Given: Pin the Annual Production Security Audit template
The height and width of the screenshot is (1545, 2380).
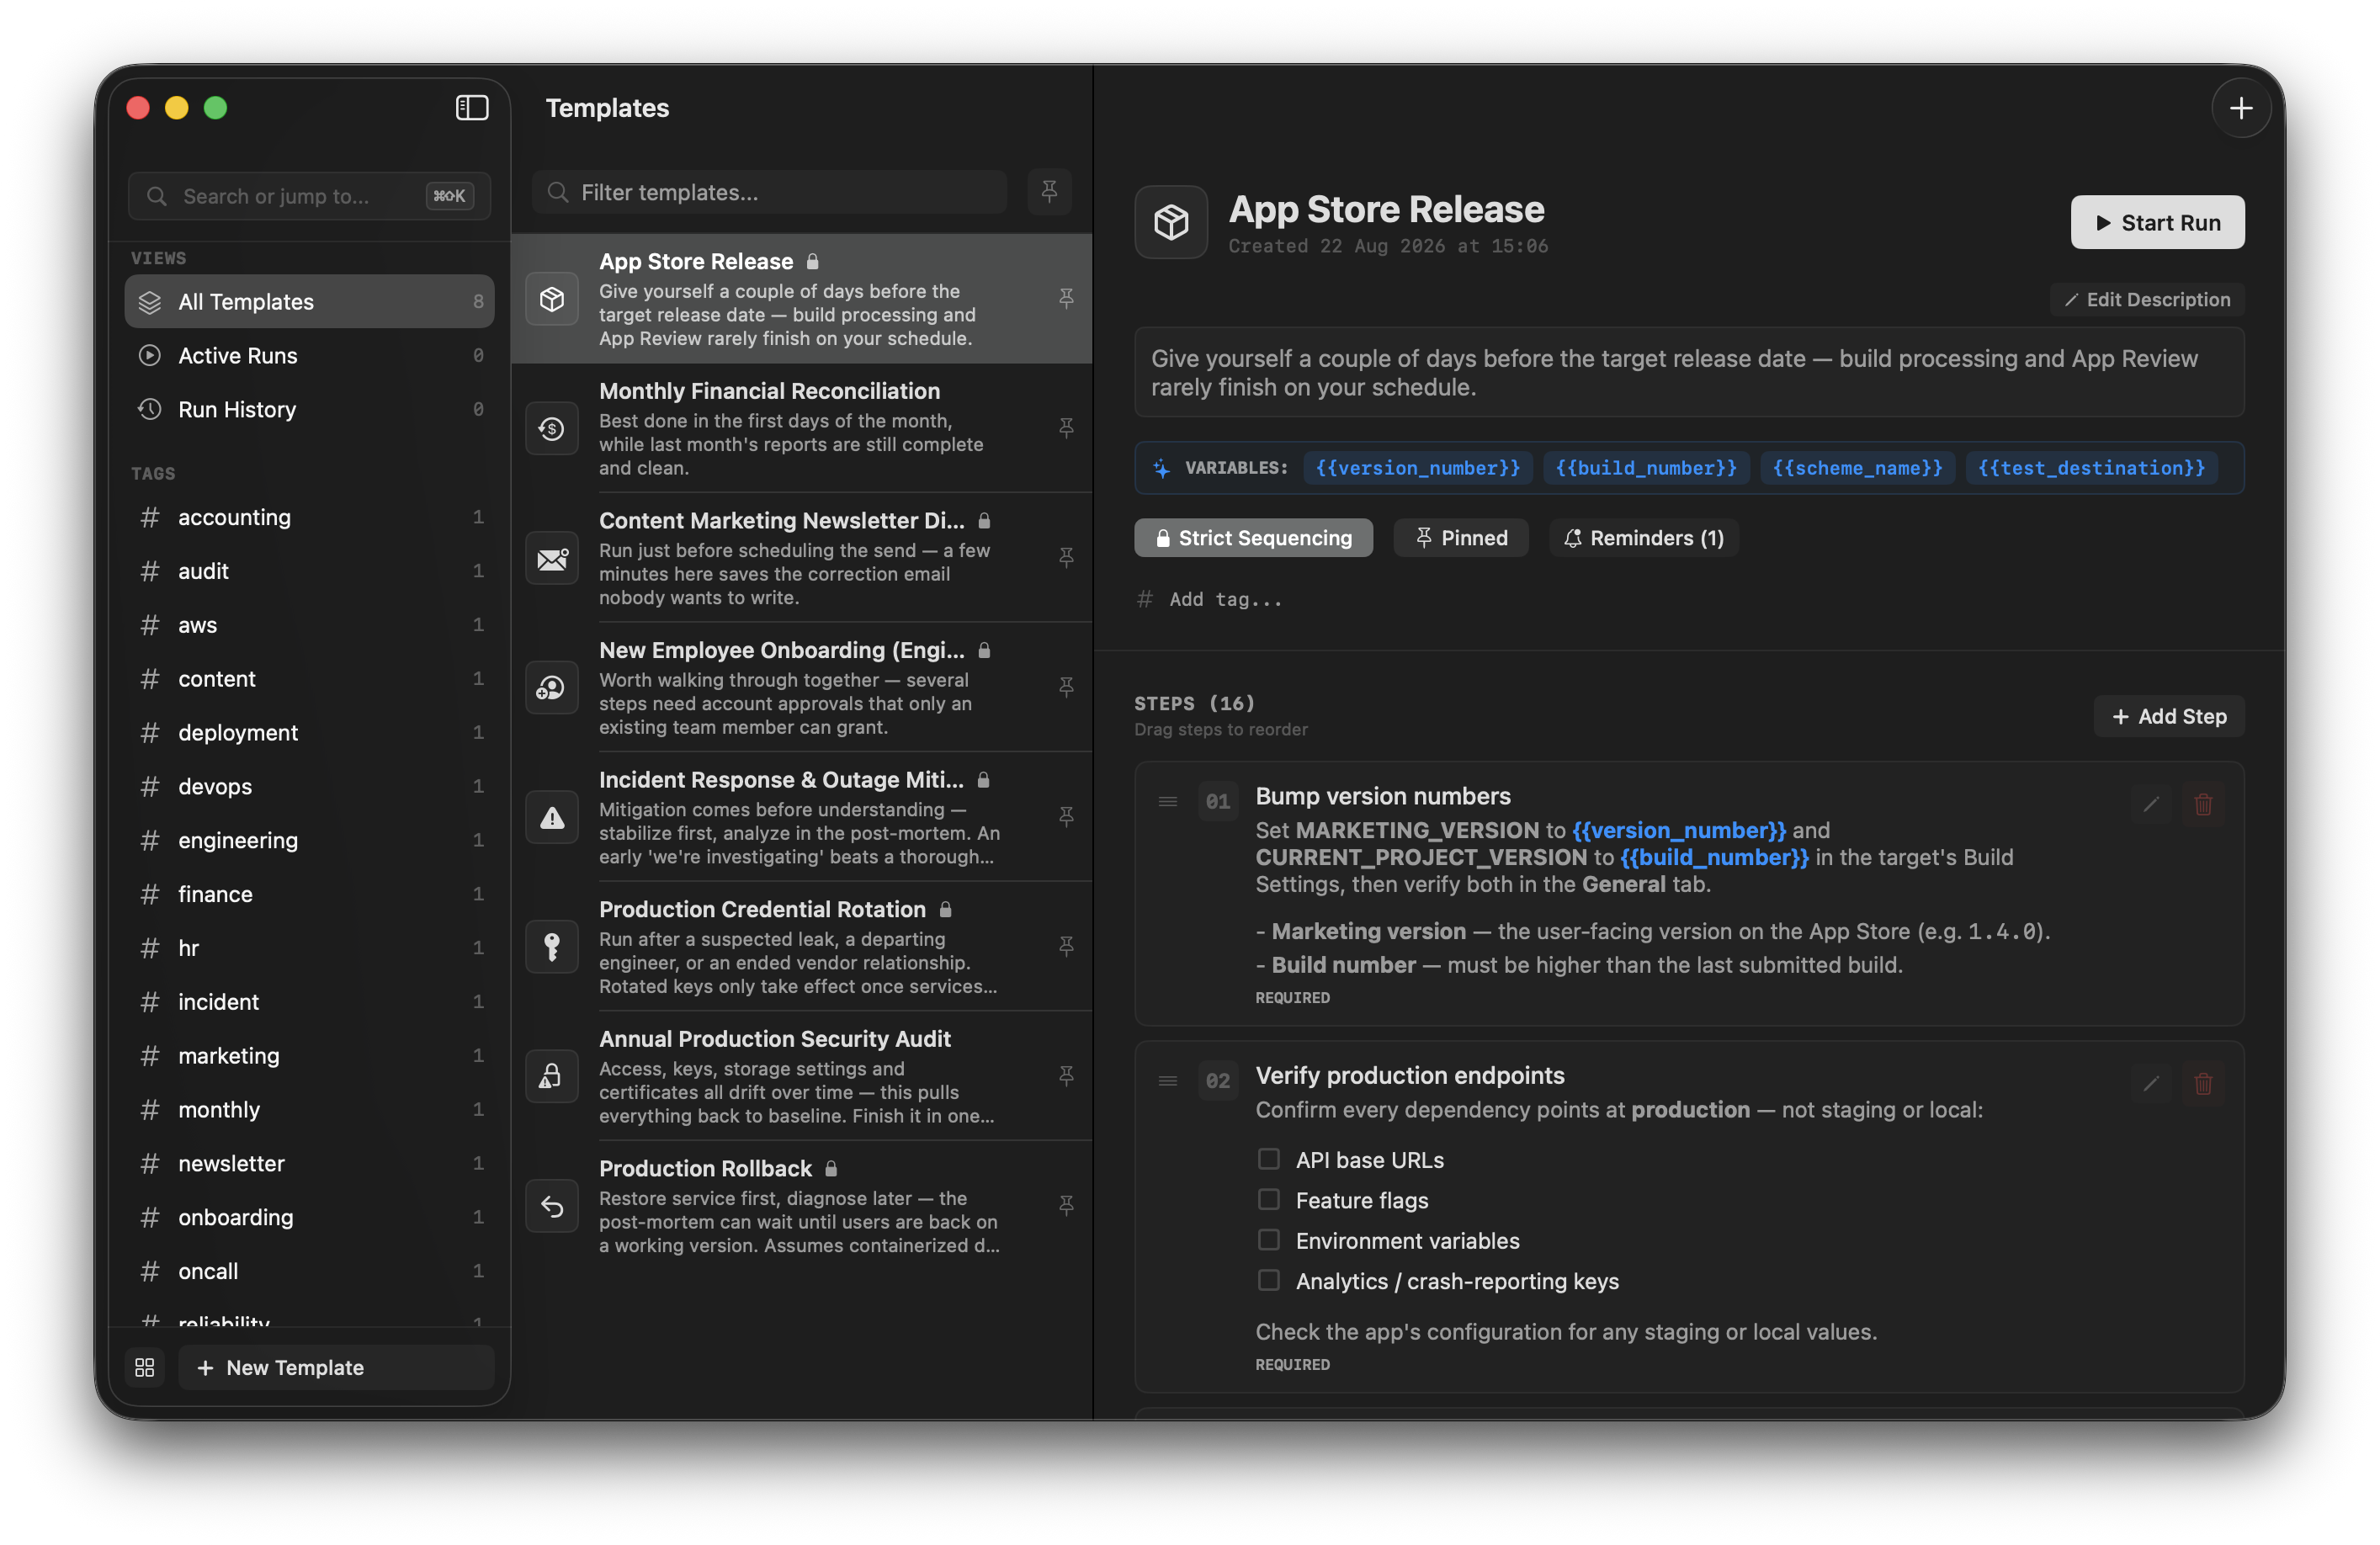Looking at the screenshot, I should (x=1066, y=1076).
